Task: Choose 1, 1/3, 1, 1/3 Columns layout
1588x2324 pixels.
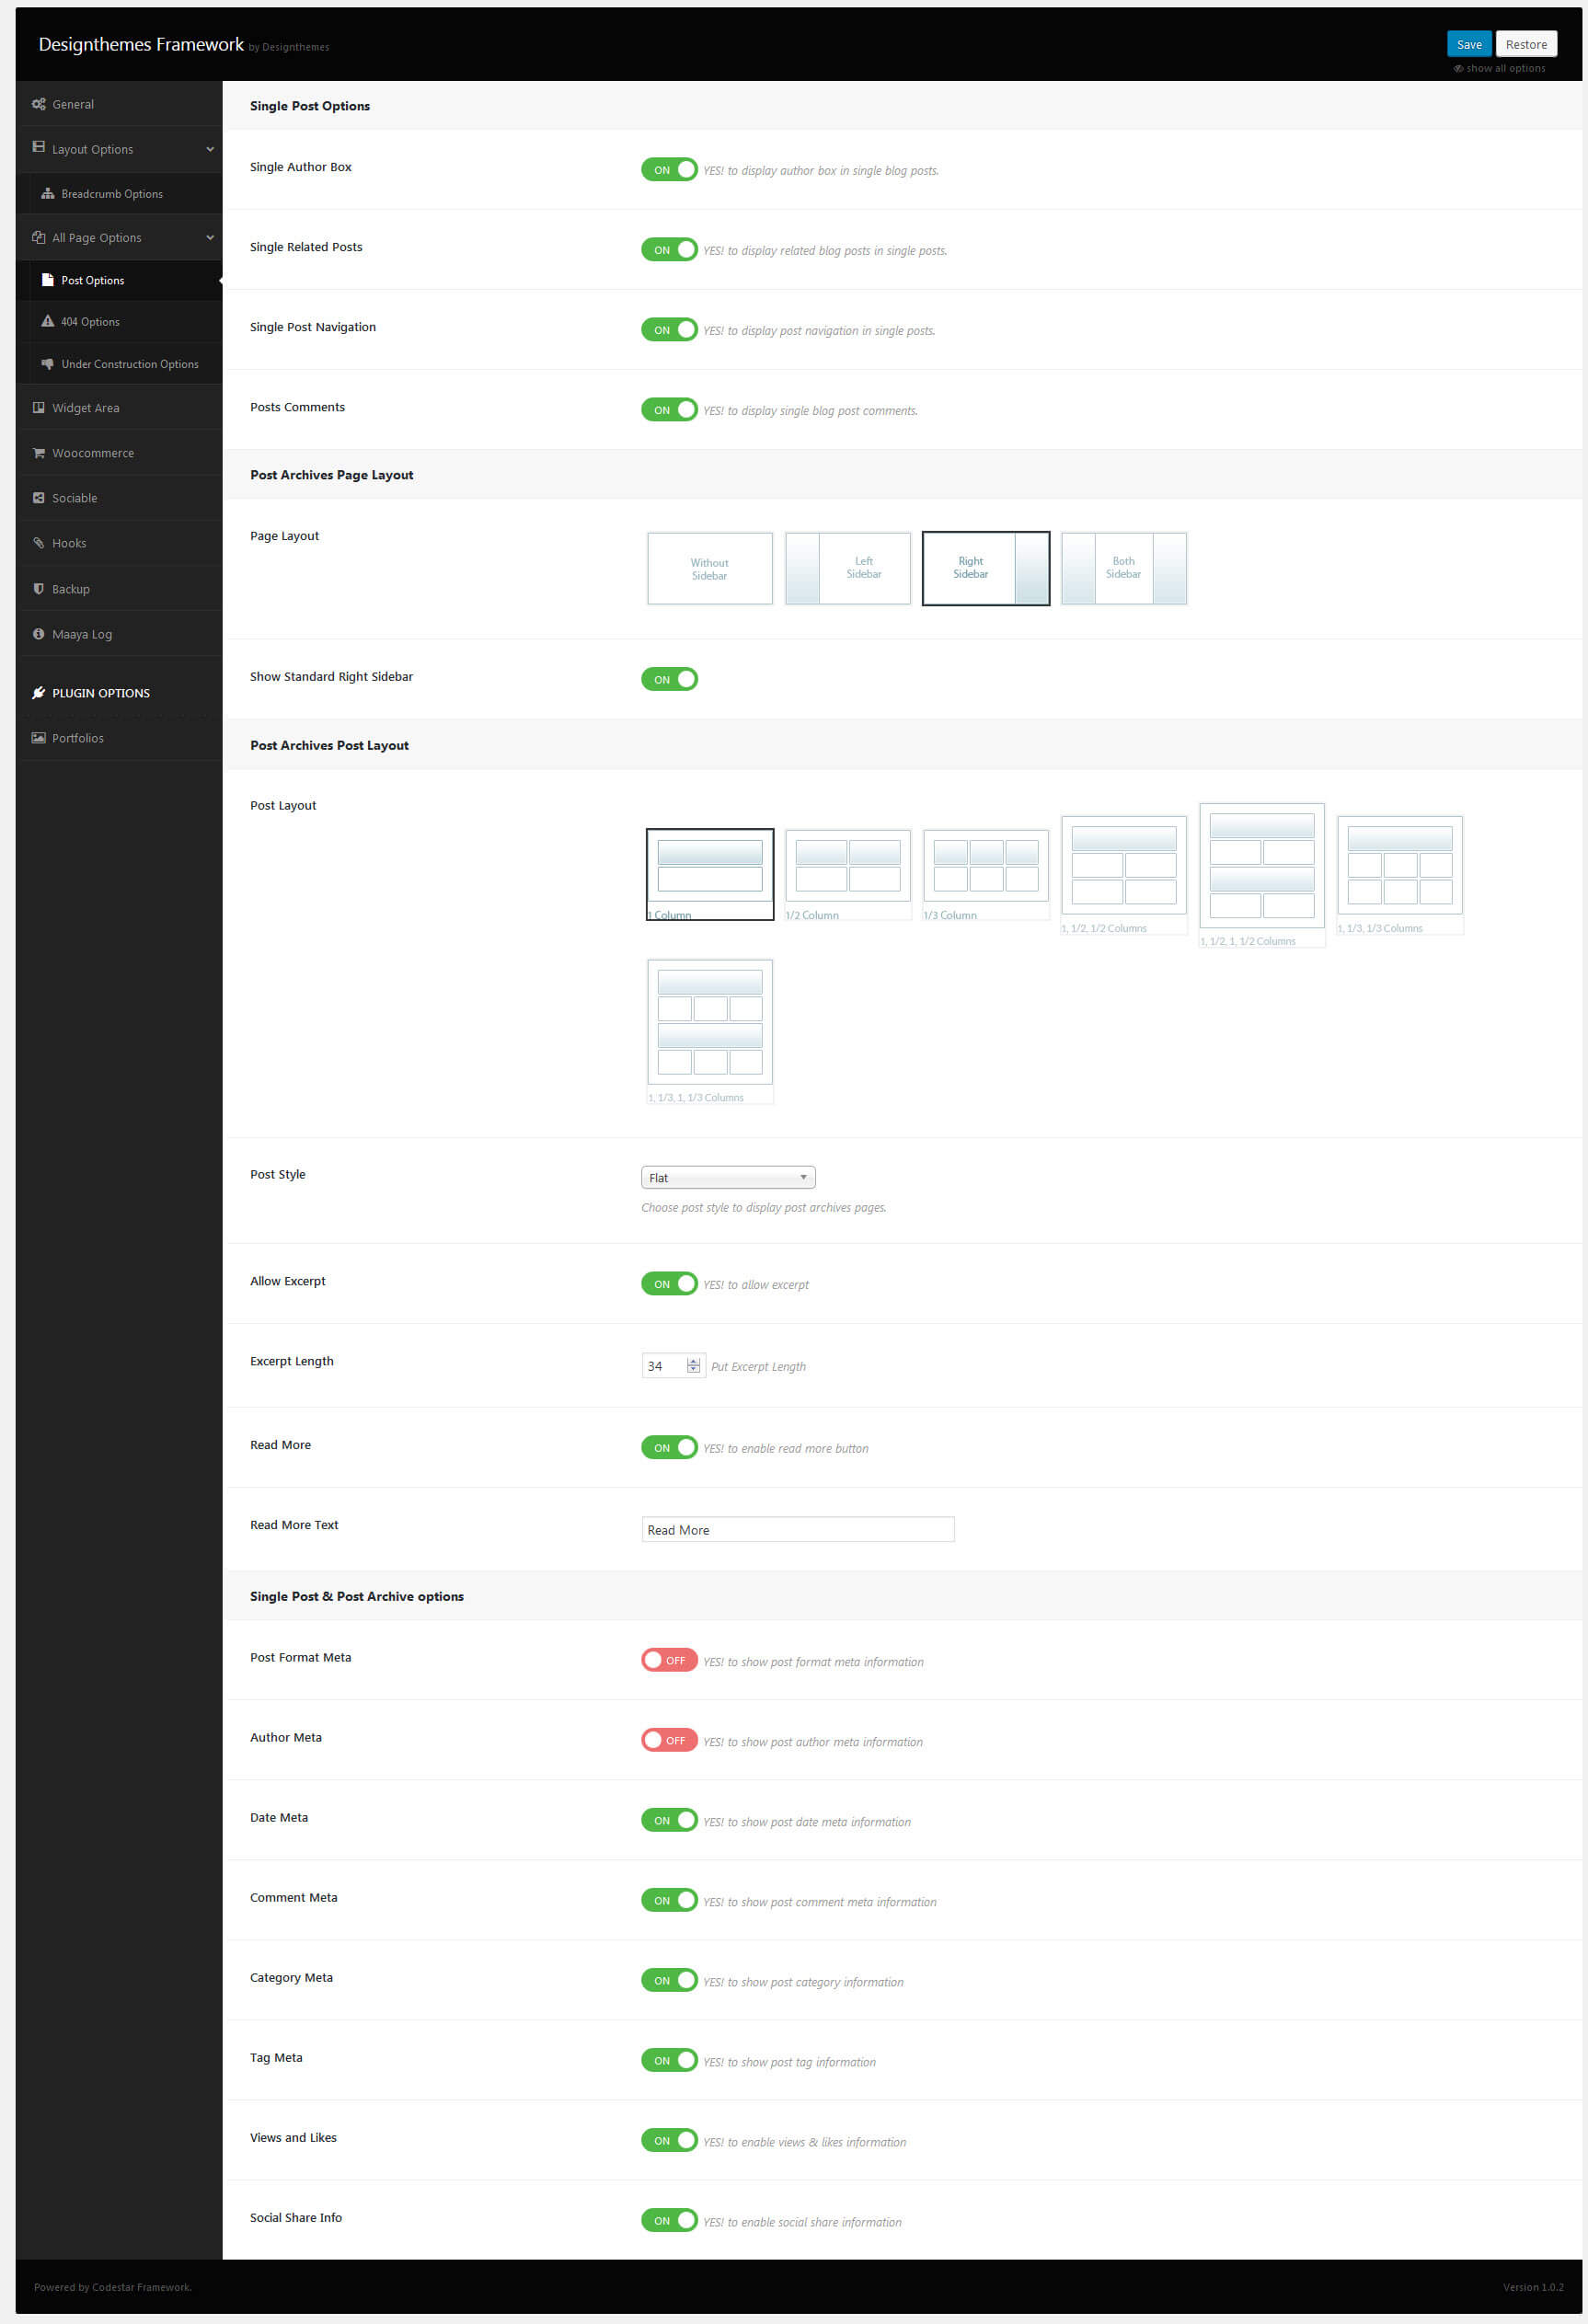Action: pyautogui.click(x=710, y=1031)
